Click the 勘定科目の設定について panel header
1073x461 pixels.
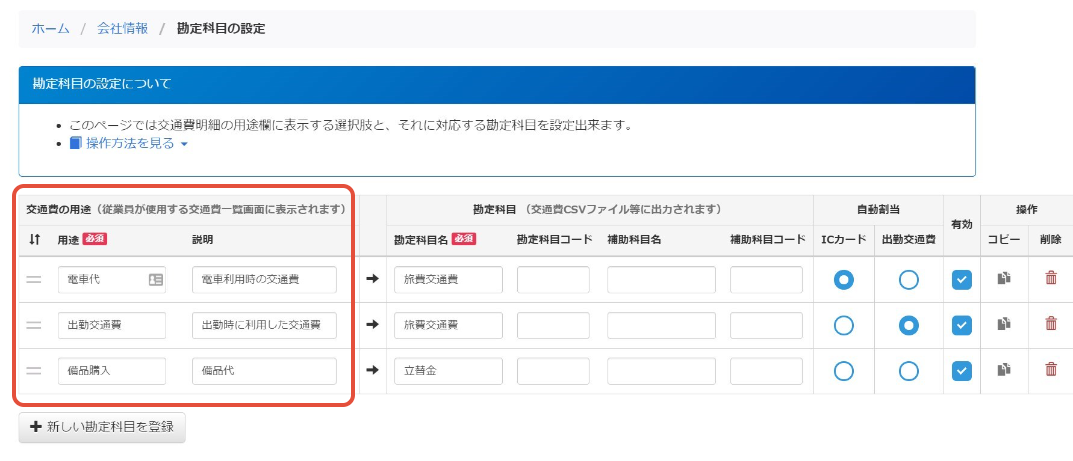(497, 85)
